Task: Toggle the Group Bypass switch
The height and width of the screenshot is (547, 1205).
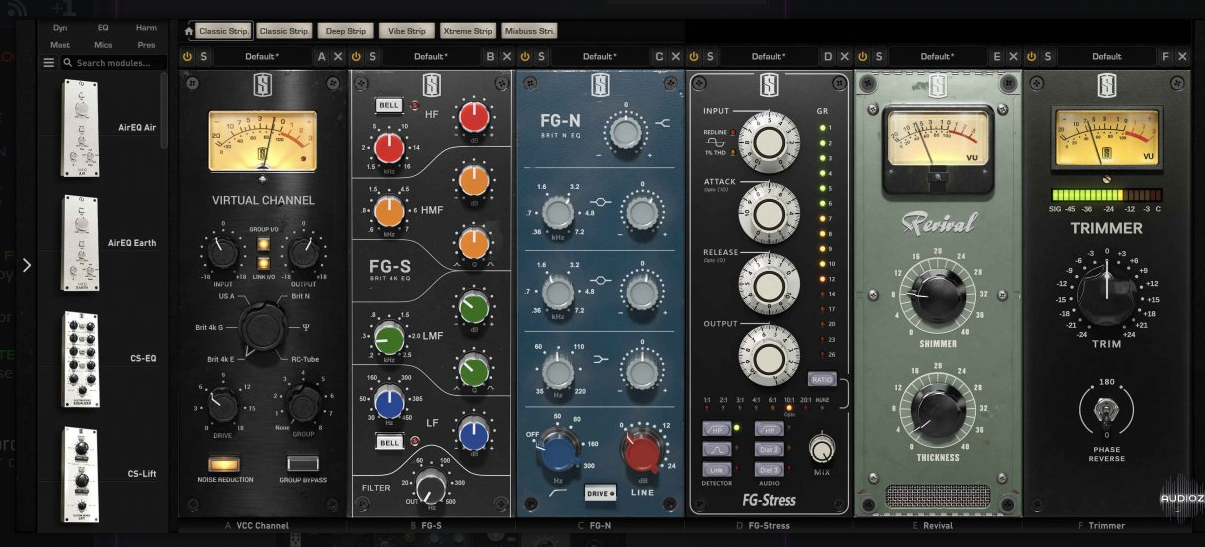Action: point(302,464)
